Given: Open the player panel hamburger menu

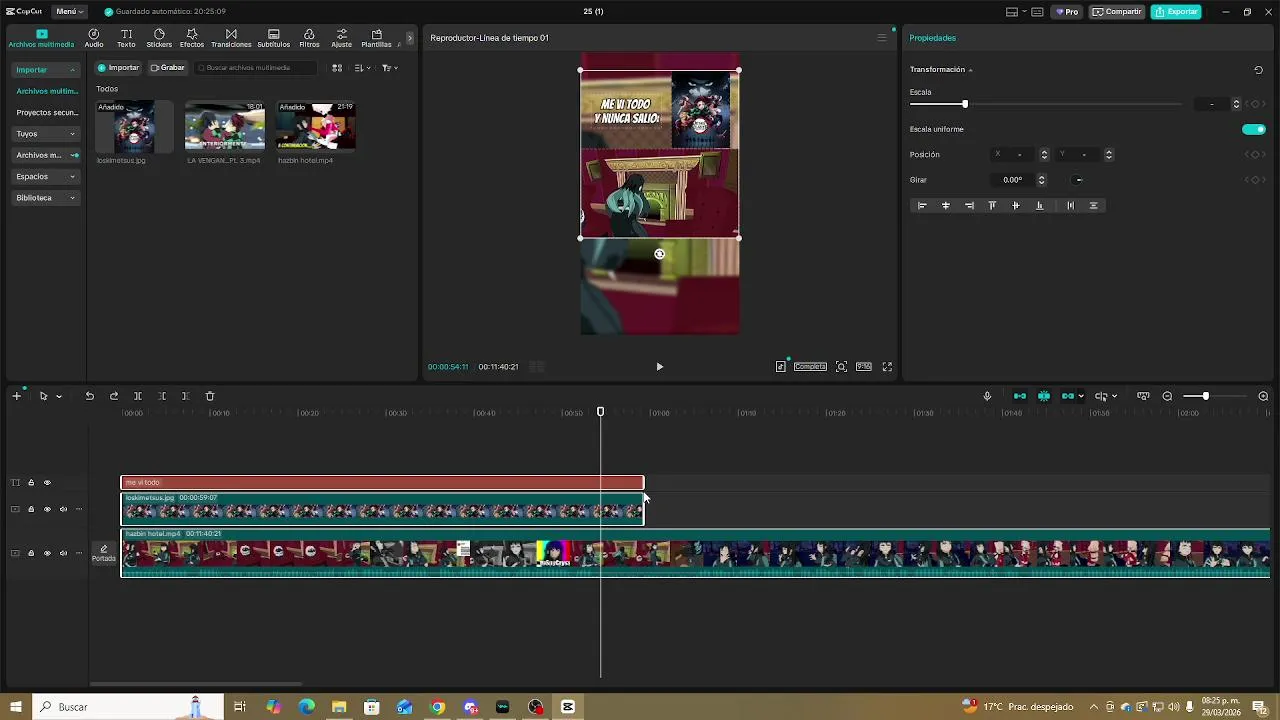Looking at the screenshot, I should [881, 38].
